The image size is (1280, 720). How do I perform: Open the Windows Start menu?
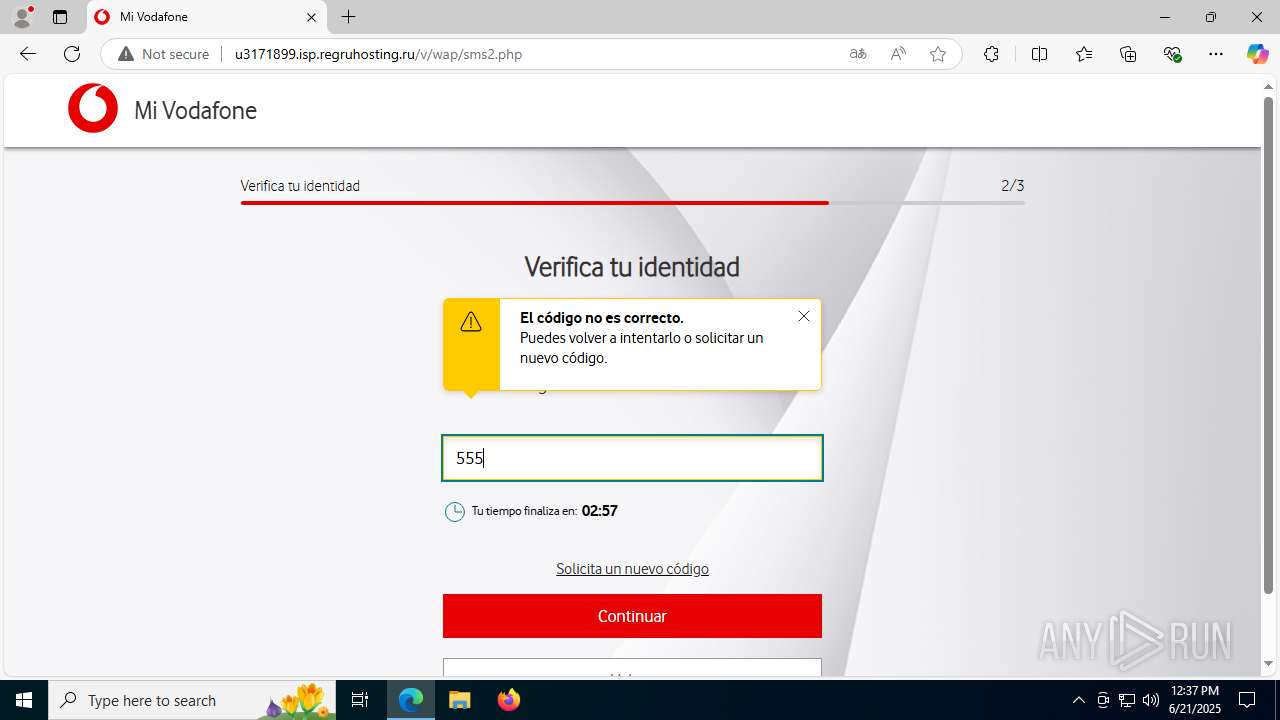pyautogui.click(x=24, y=700)
